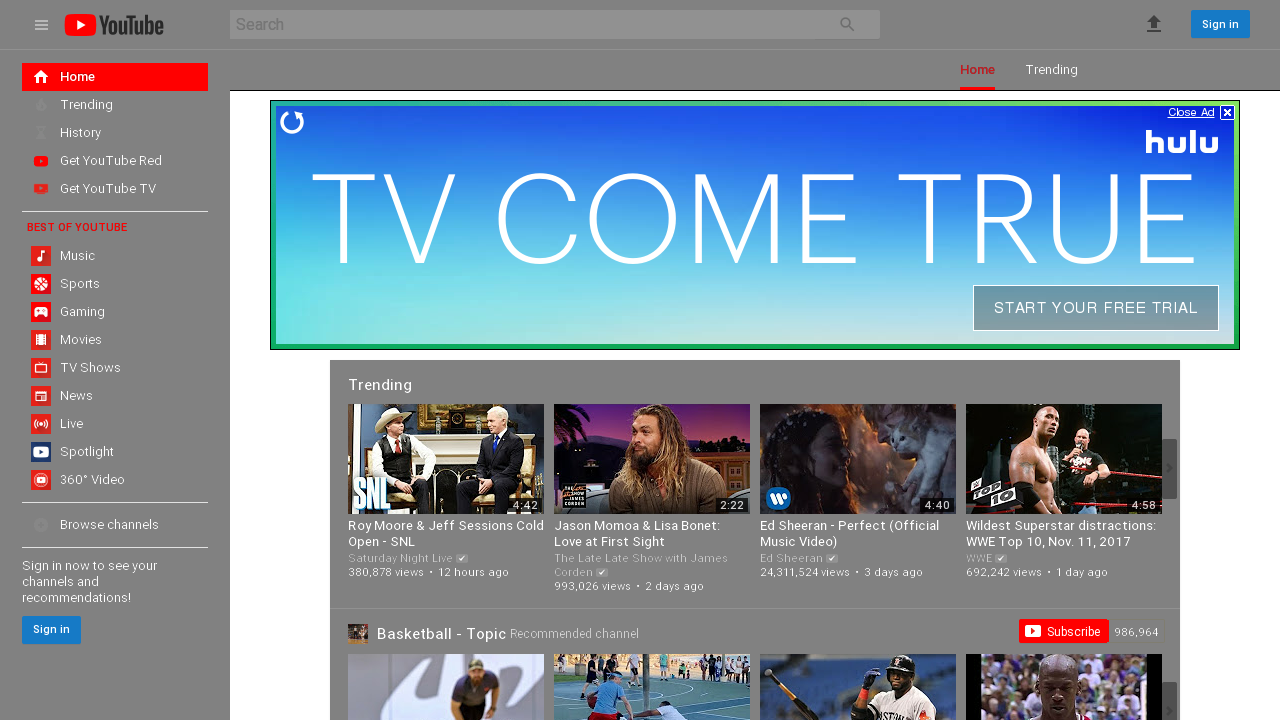Close the Hulu ad with the X
The image size is (1280, 720).
coord(1227,113)
